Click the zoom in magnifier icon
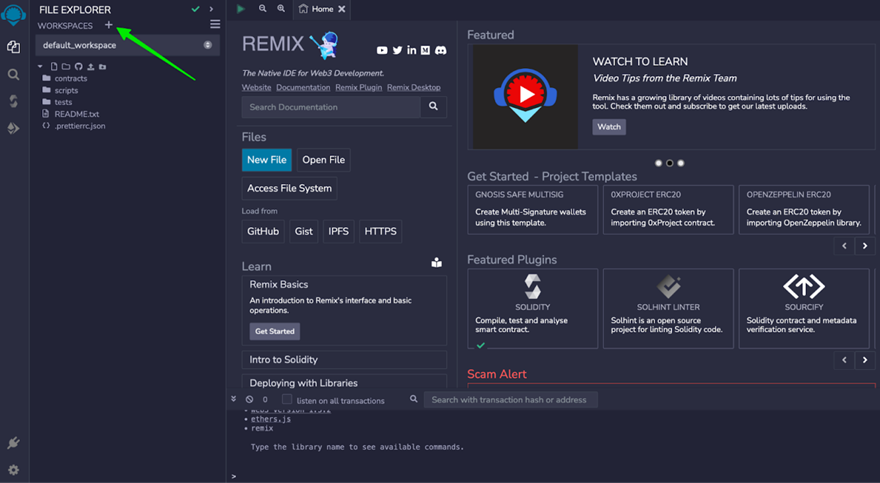Screen dimensions: 880x483 [x=281, y=8]
